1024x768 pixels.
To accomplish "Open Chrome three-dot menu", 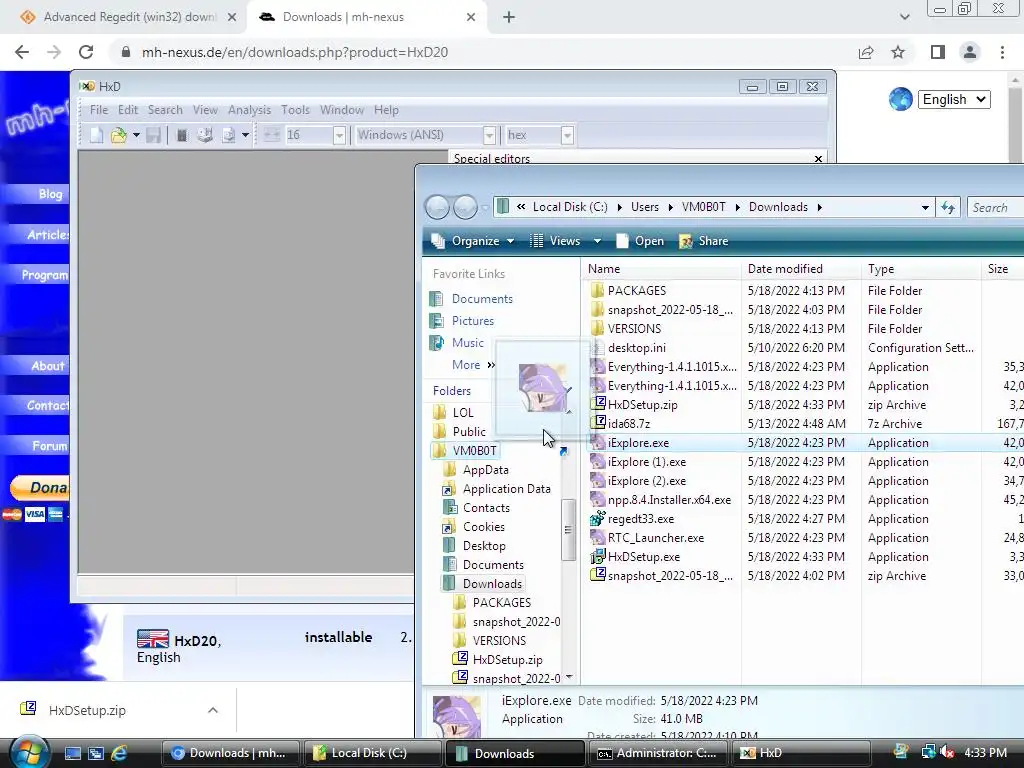I will pyautogui.click(x=1002, y=52).
